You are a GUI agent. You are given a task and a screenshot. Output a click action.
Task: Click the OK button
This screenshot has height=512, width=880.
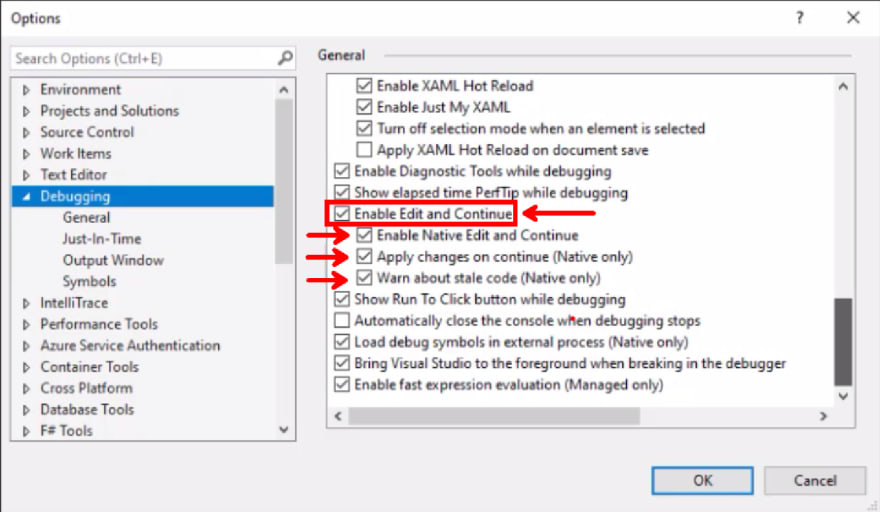tap(702, 481)
